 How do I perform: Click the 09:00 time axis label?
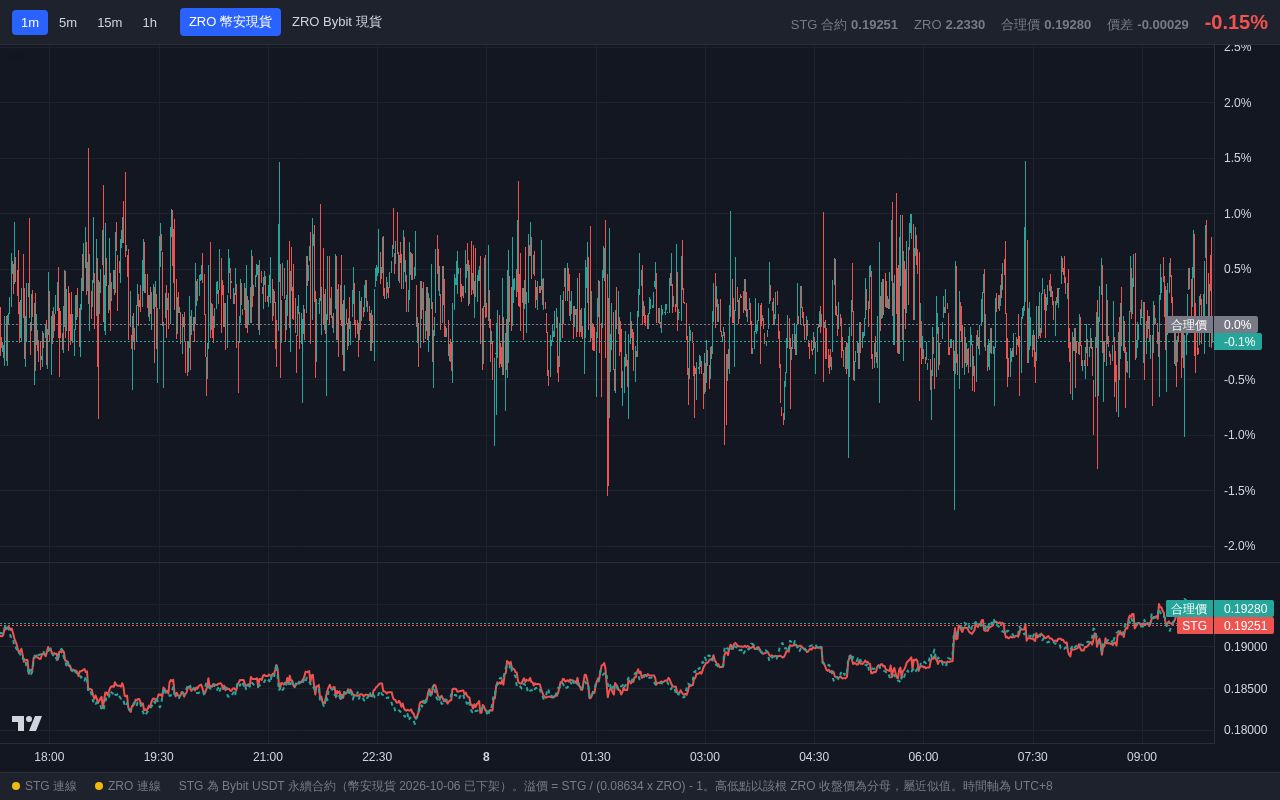click(x=1142, y=757)
